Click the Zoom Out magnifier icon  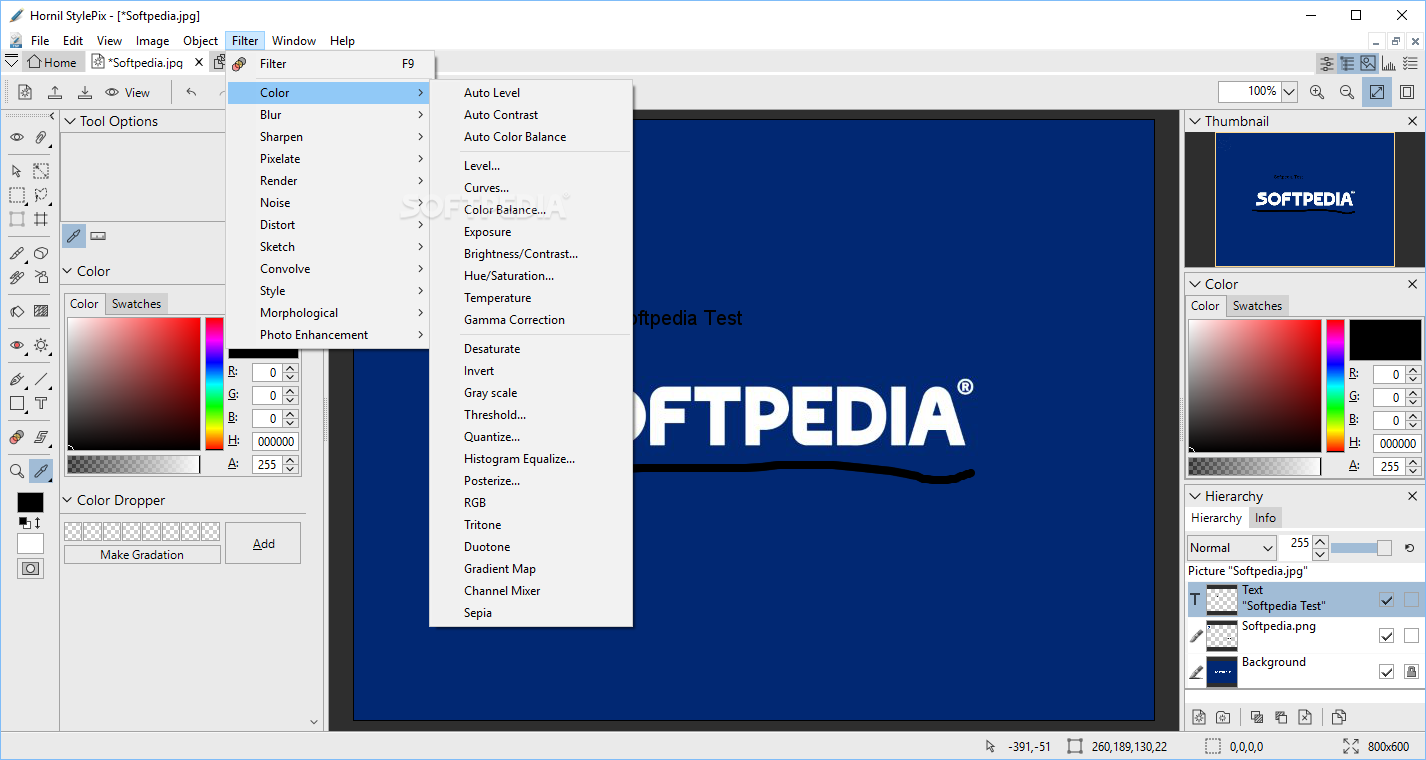click(x=1347, y=92)
